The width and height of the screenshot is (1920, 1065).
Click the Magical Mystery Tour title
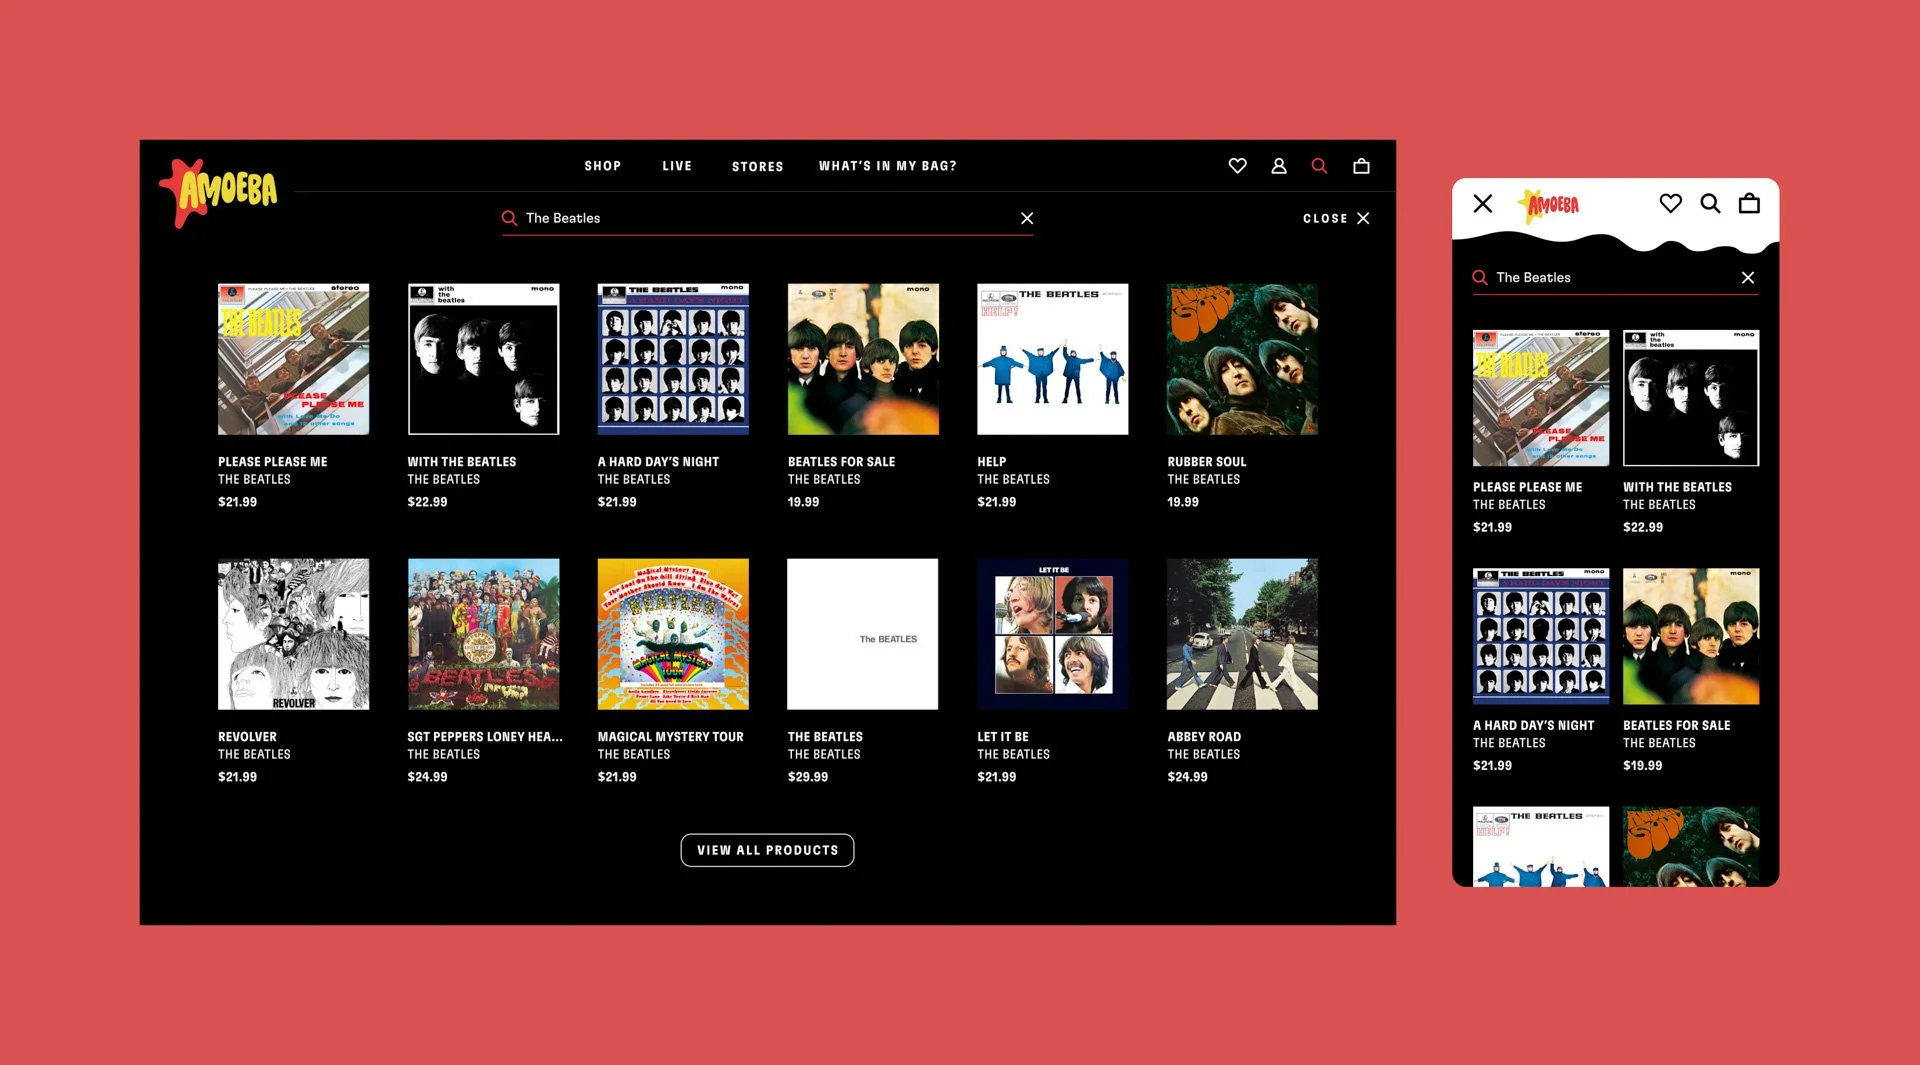click(x=671, y=737)
